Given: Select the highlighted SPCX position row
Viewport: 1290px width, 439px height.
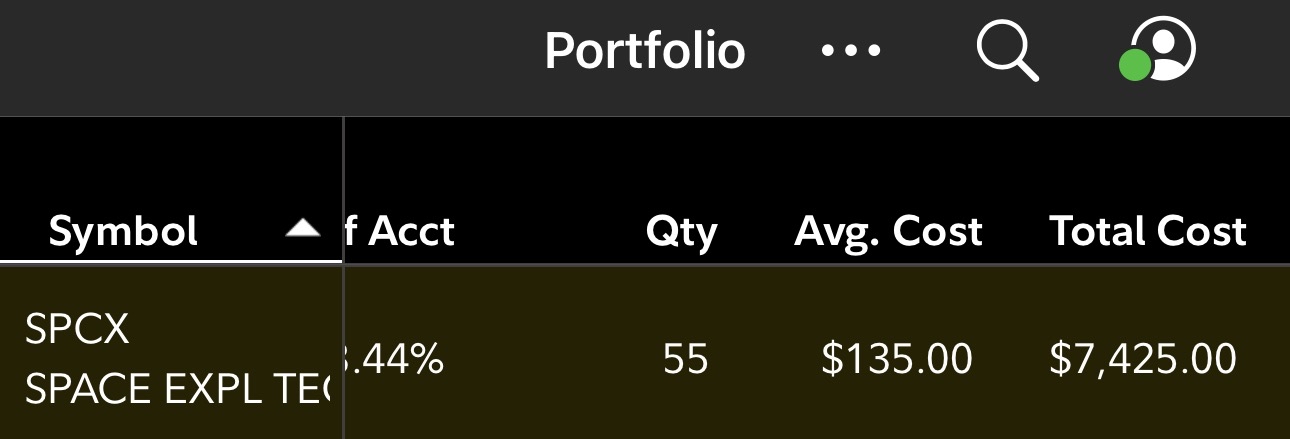Looking at the screenshot, I should pyautogui.click(x=645, y=352).
